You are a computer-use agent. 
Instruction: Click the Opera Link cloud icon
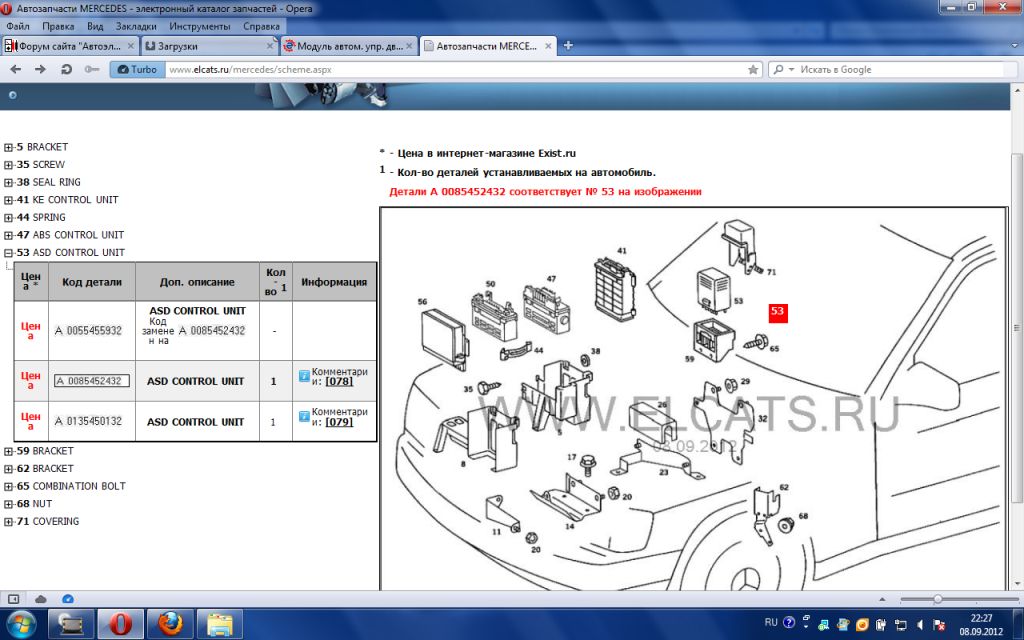tap(40, 599)
